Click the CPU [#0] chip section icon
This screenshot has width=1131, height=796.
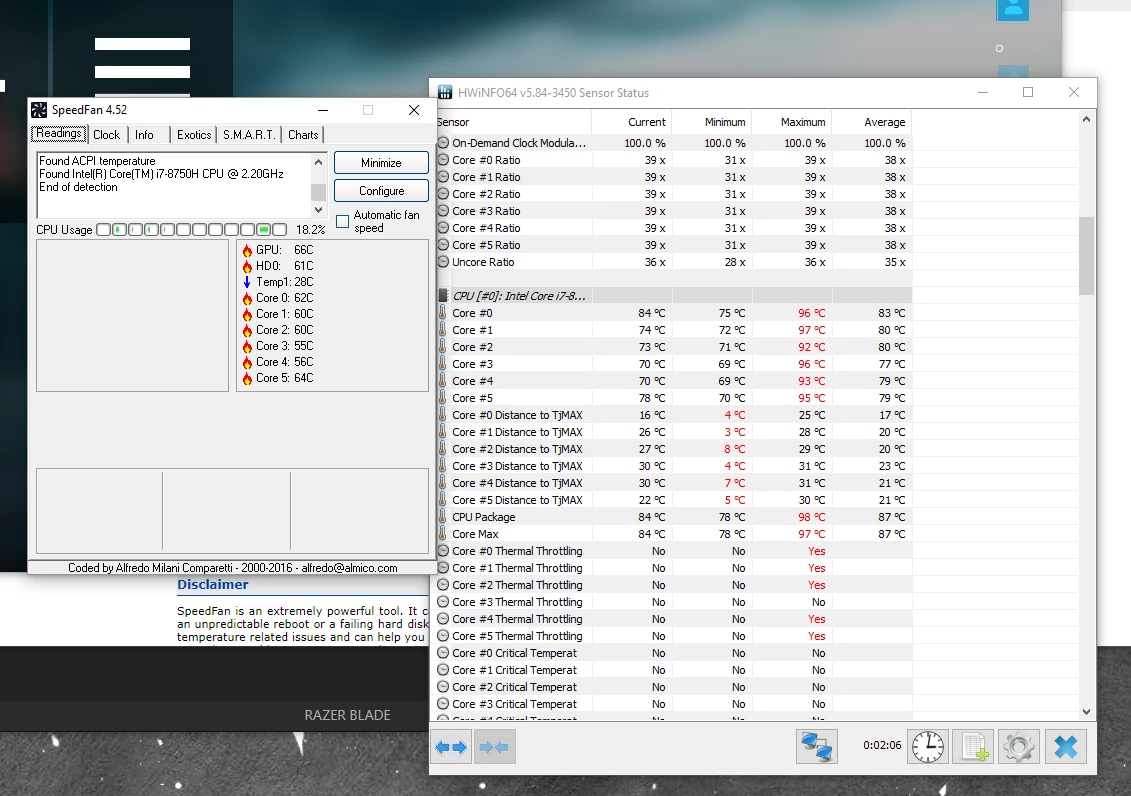point(444,296)
